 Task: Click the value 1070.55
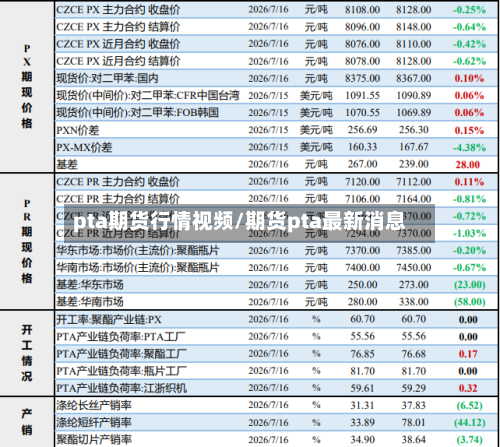[x=362, y=113]
